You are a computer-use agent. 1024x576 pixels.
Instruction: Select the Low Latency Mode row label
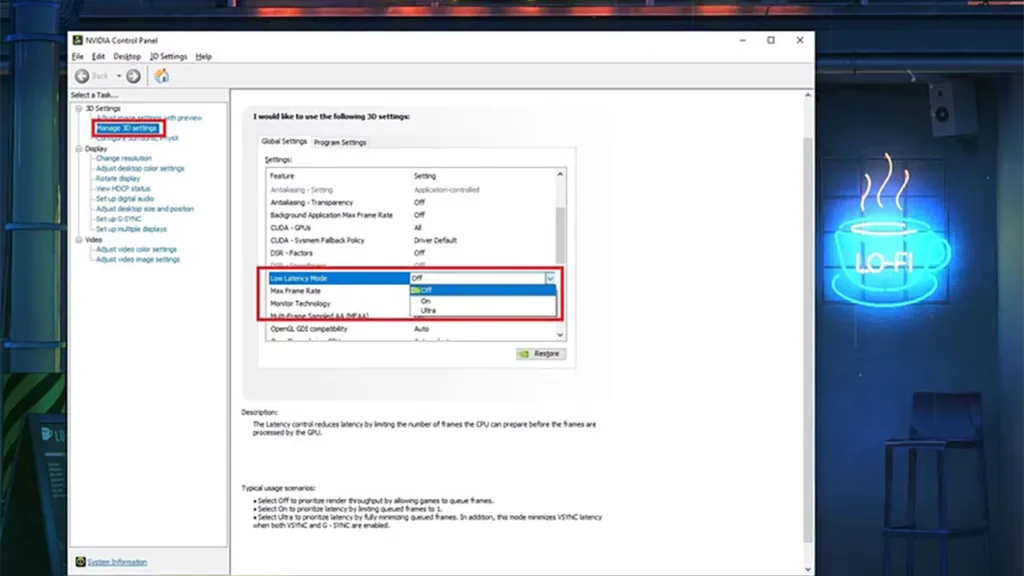(x=298, y=278)
